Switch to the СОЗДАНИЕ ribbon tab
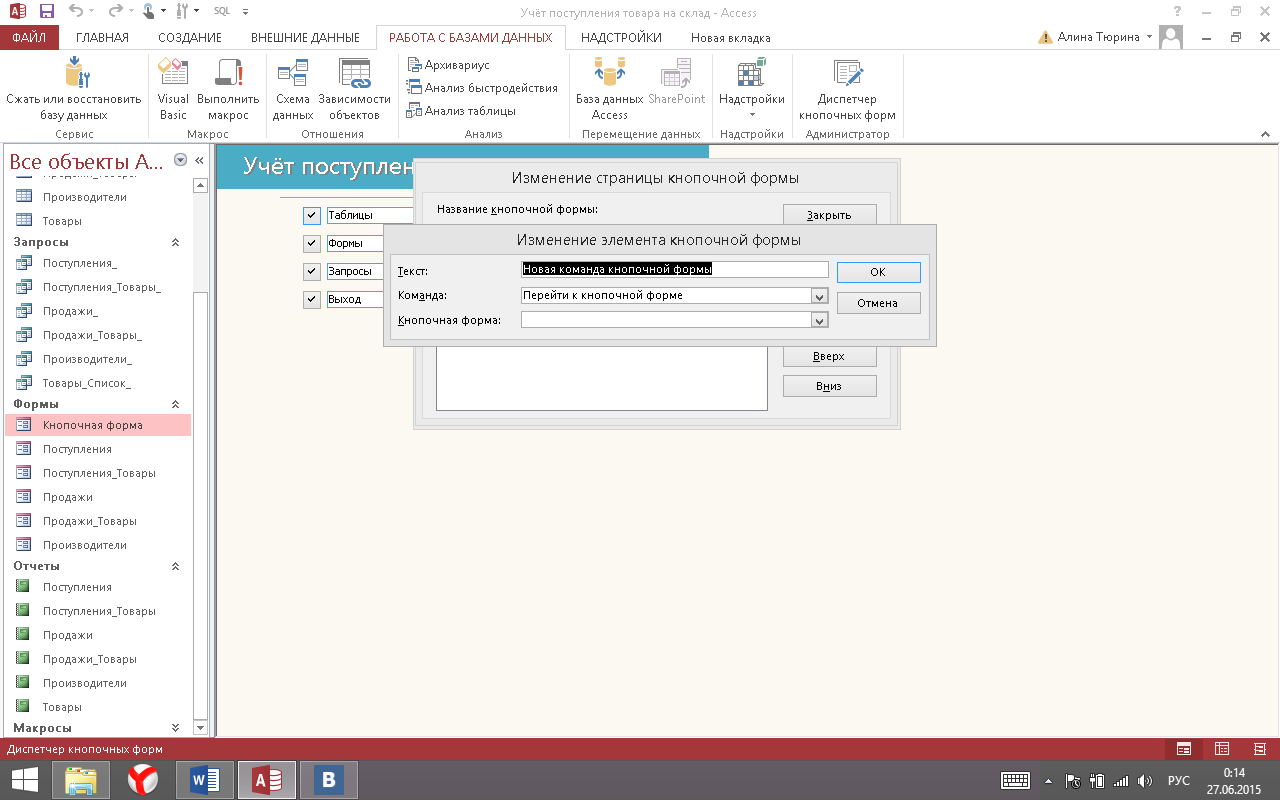Viewport: 1280px width, 800px height. (x=190, y=38)
